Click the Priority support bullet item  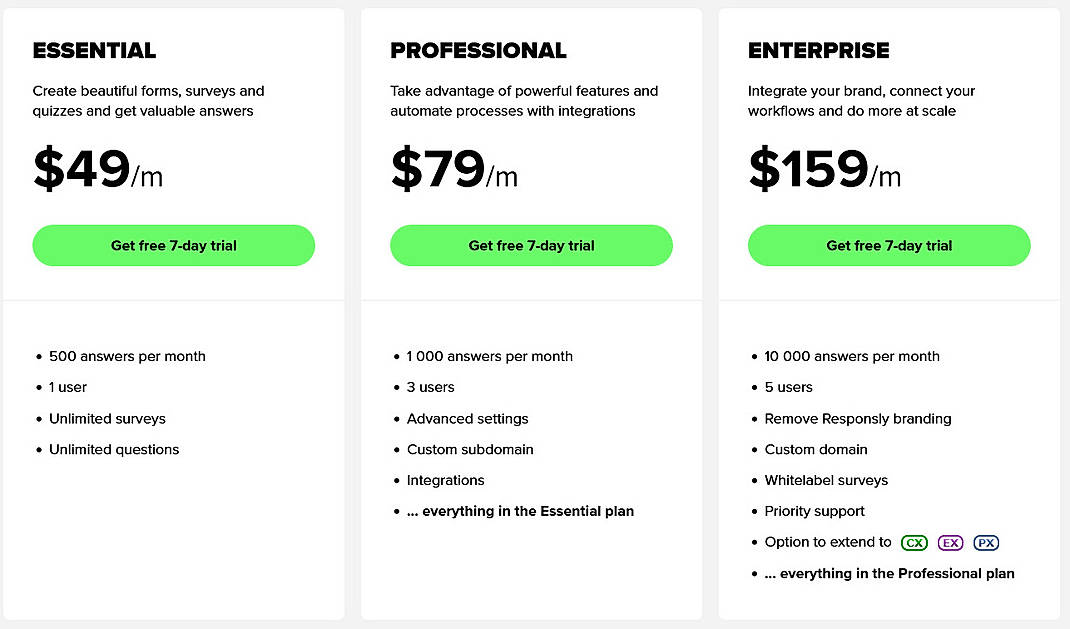(x=816, y=511)
